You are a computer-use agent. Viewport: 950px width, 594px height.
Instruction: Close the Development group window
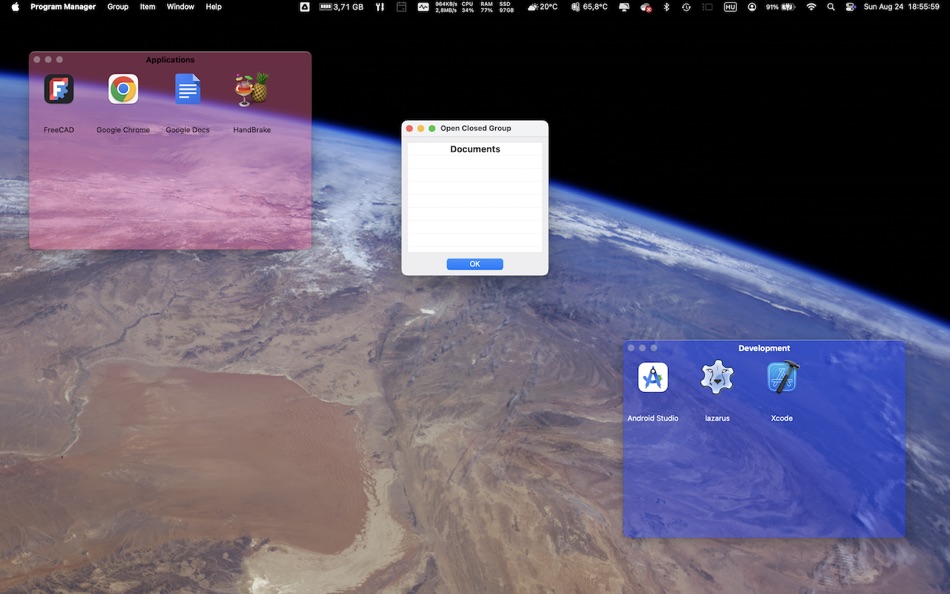[631, 348]
